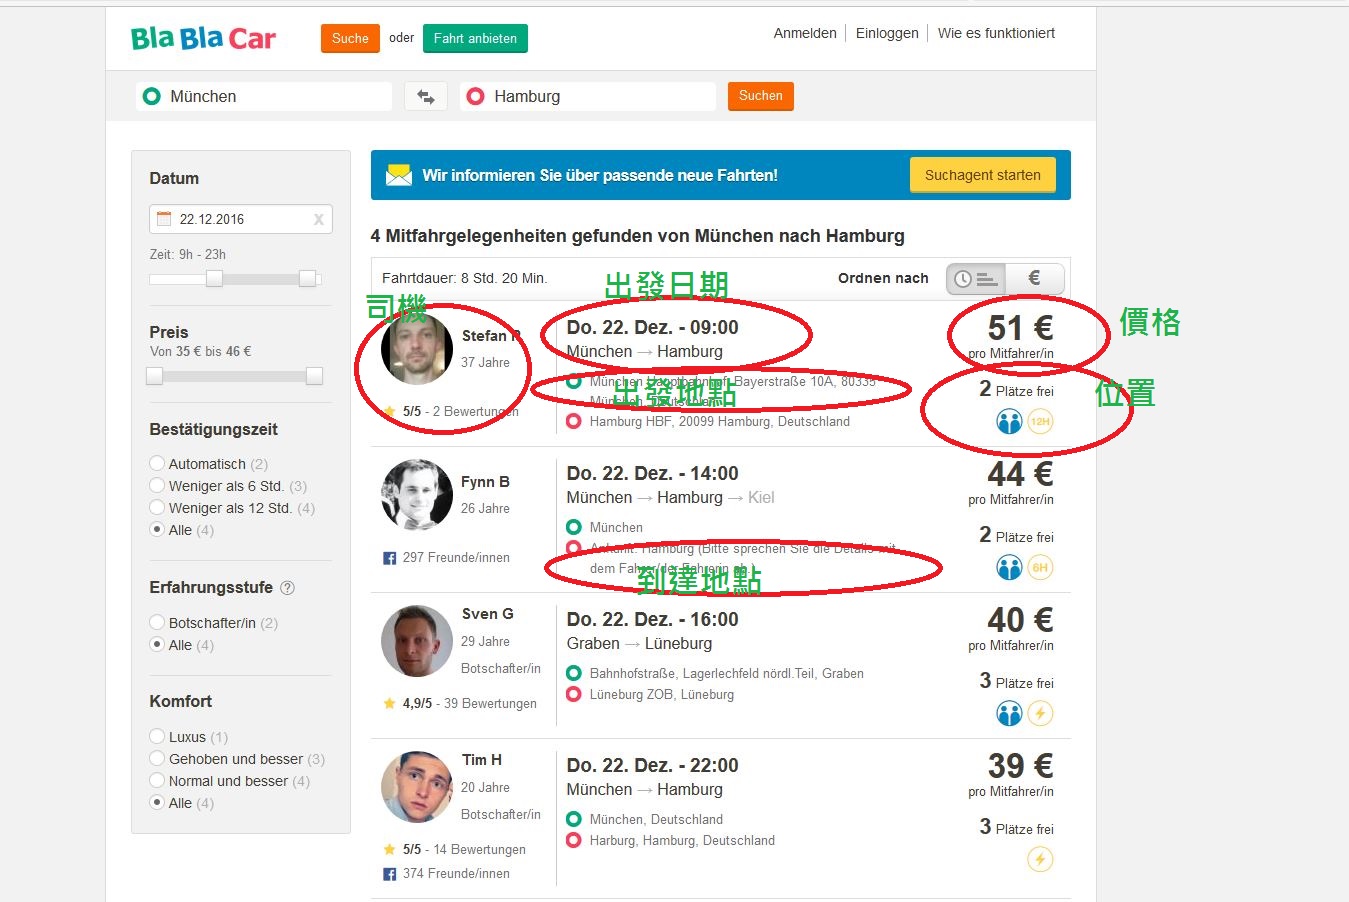
Task: Click the green Fahrt anbieten button
Action: click(475, 37)
